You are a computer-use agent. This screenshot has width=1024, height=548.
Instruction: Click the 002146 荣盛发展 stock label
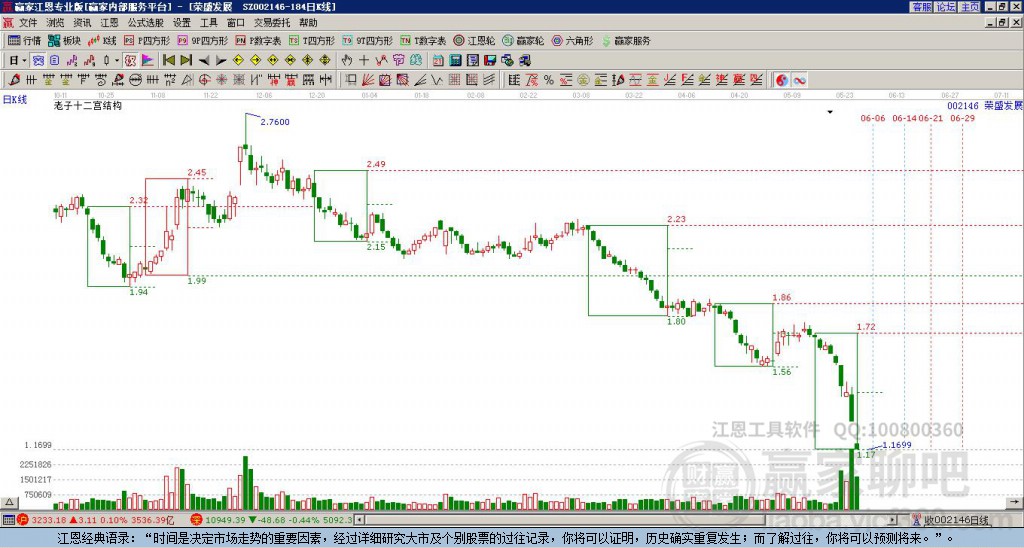pos(985,105)
